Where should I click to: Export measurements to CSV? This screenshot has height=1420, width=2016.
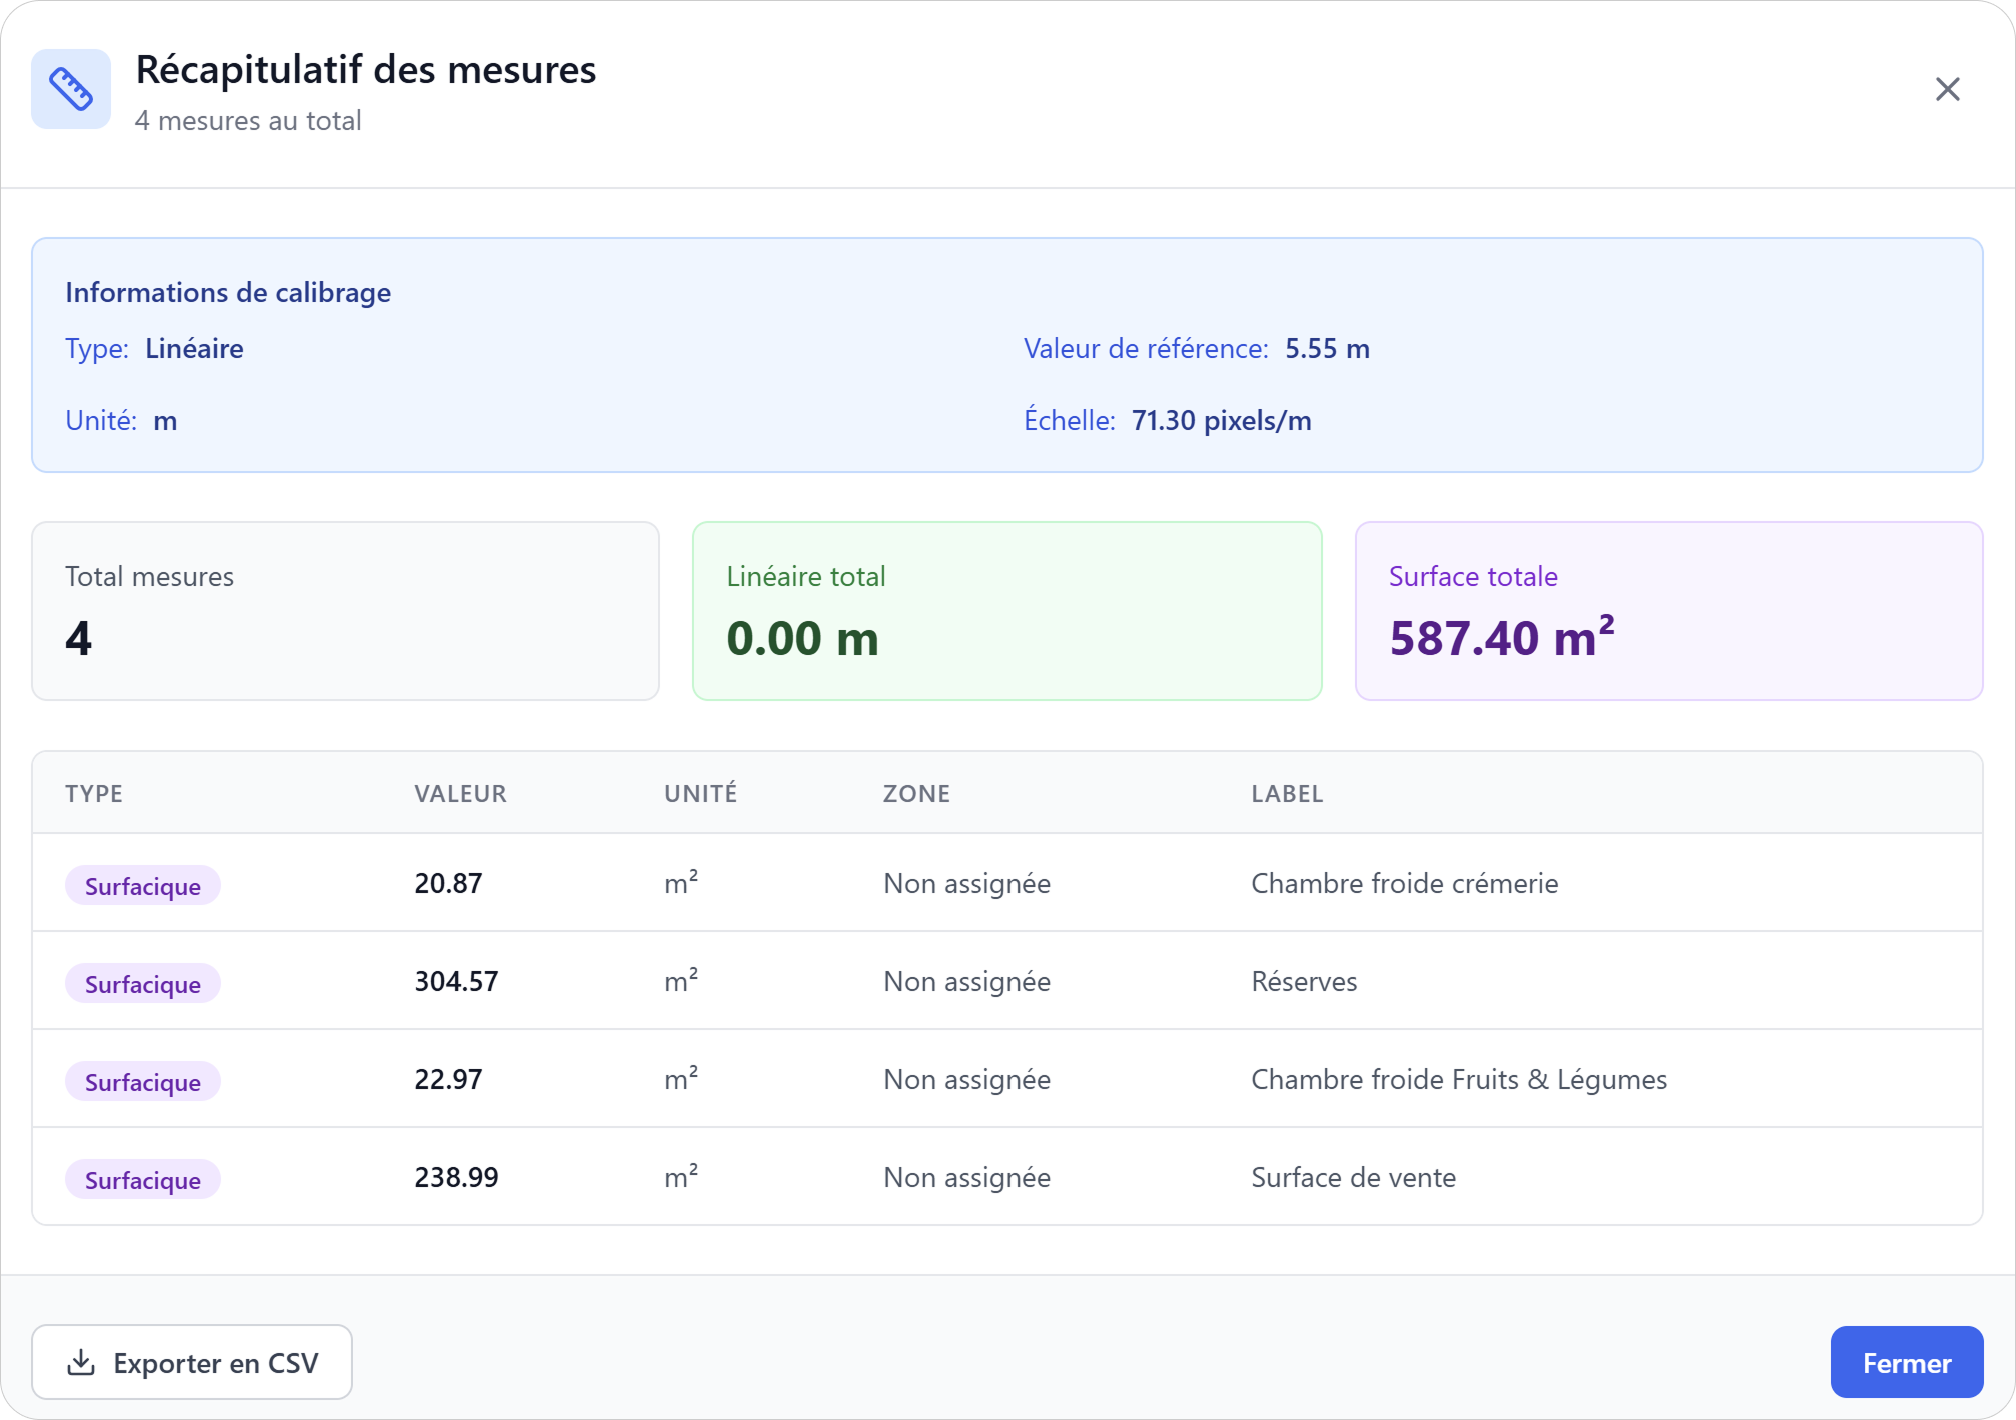point(192,1362)
